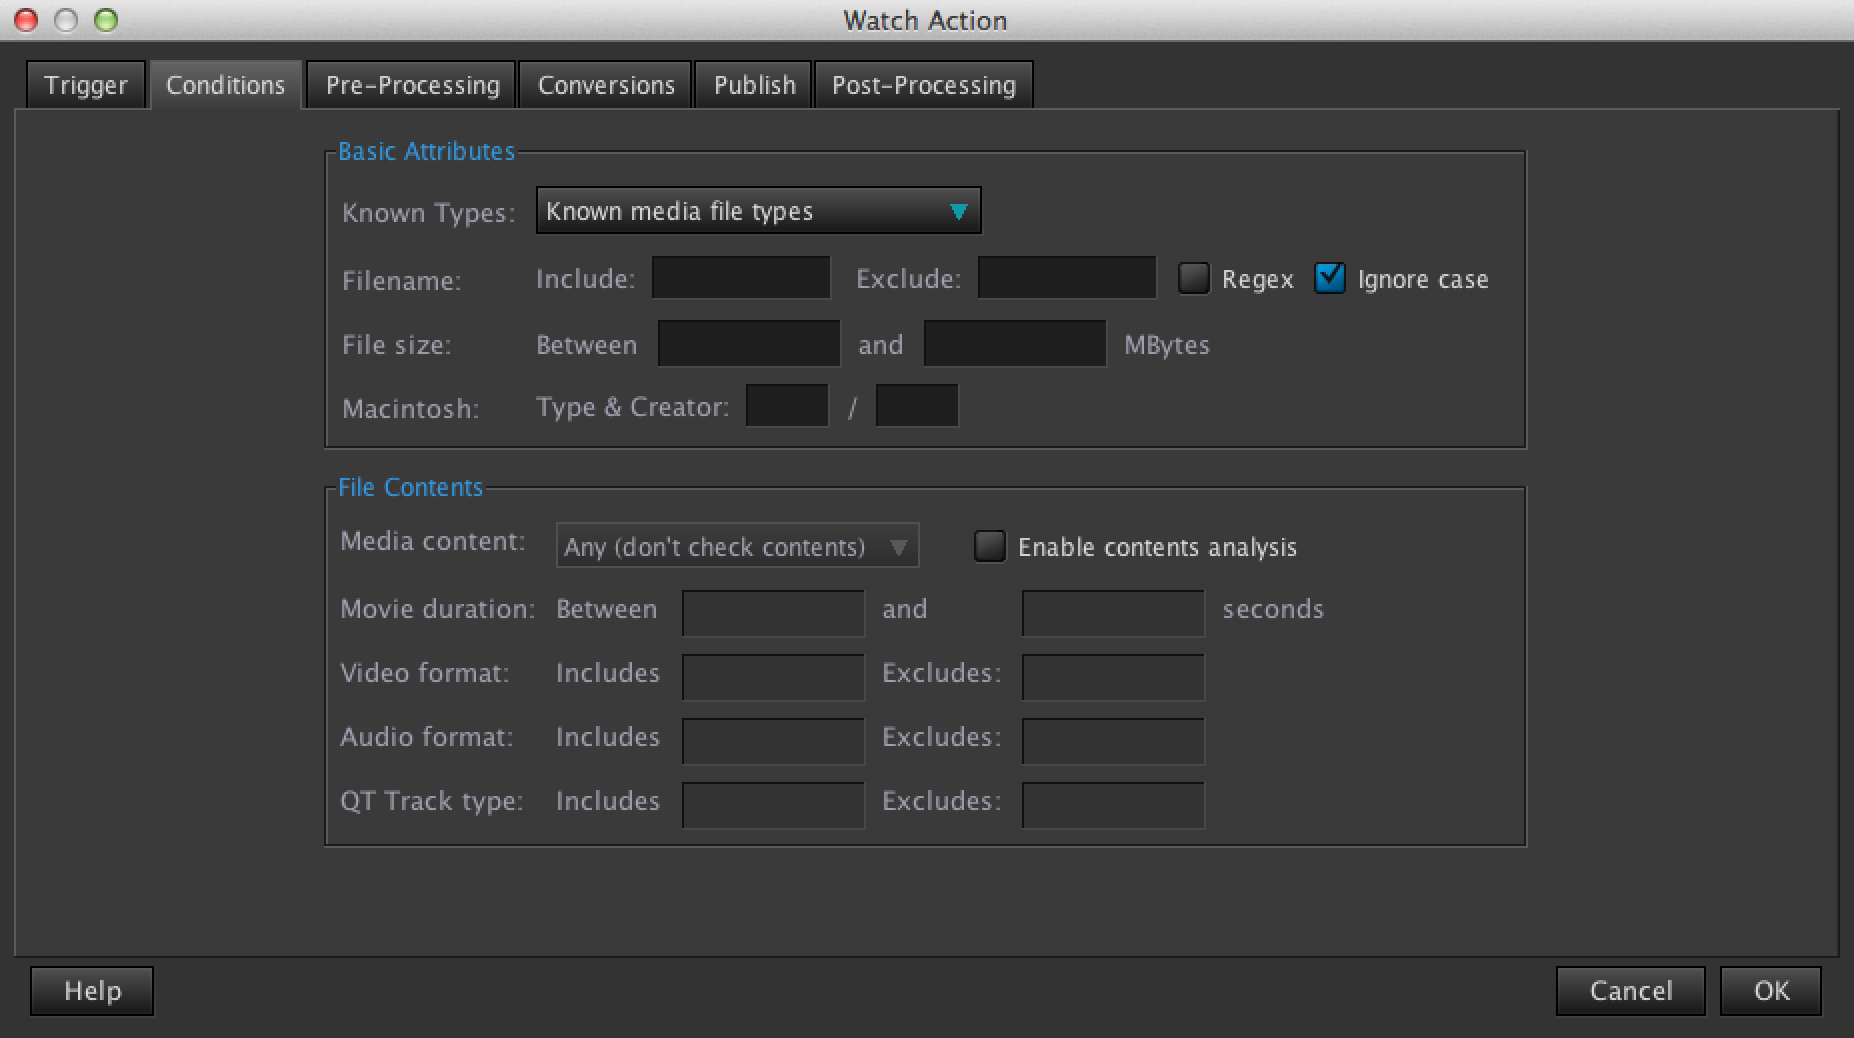Click the Macintosh Creator code field
Image resolution: width=1854 pixels, height=1038 pixels.
[x=917, y=406]
